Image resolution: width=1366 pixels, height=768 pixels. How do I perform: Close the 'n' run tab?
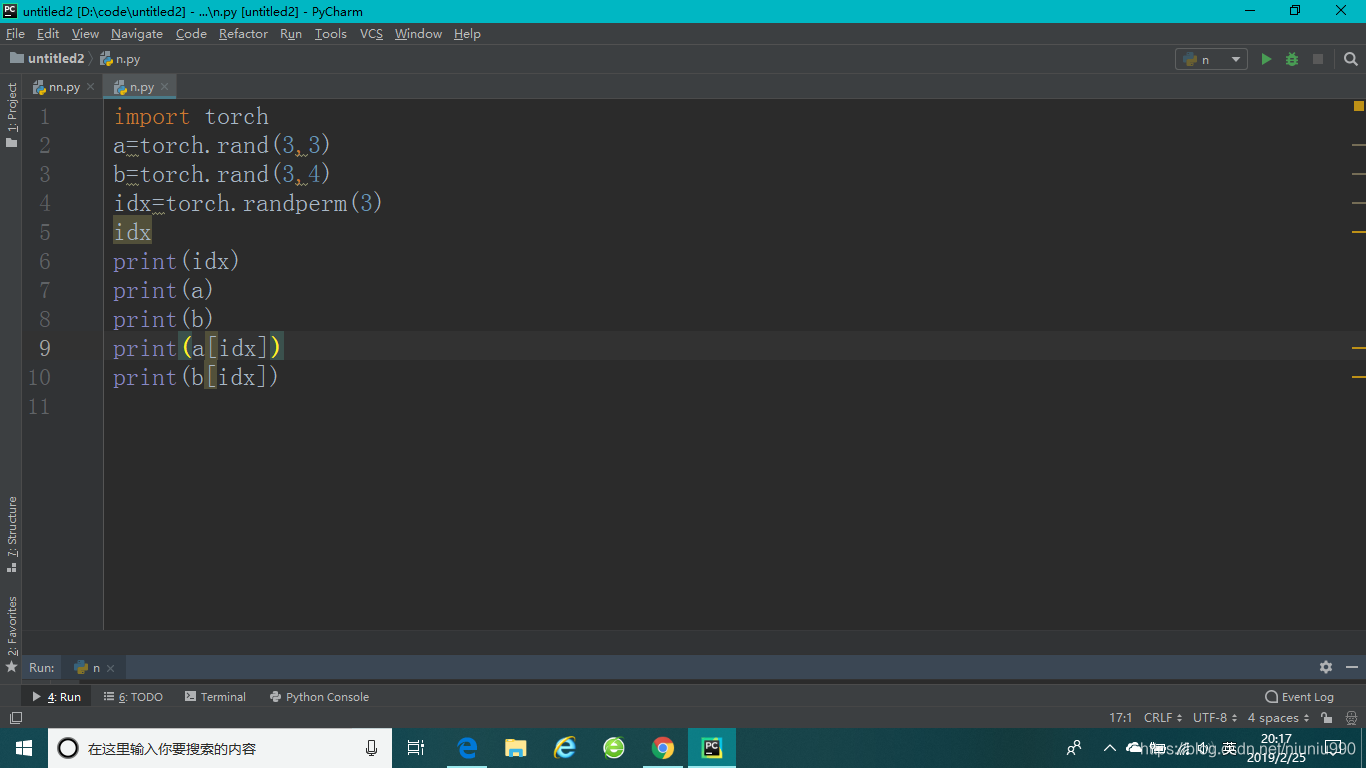[111, 668]
